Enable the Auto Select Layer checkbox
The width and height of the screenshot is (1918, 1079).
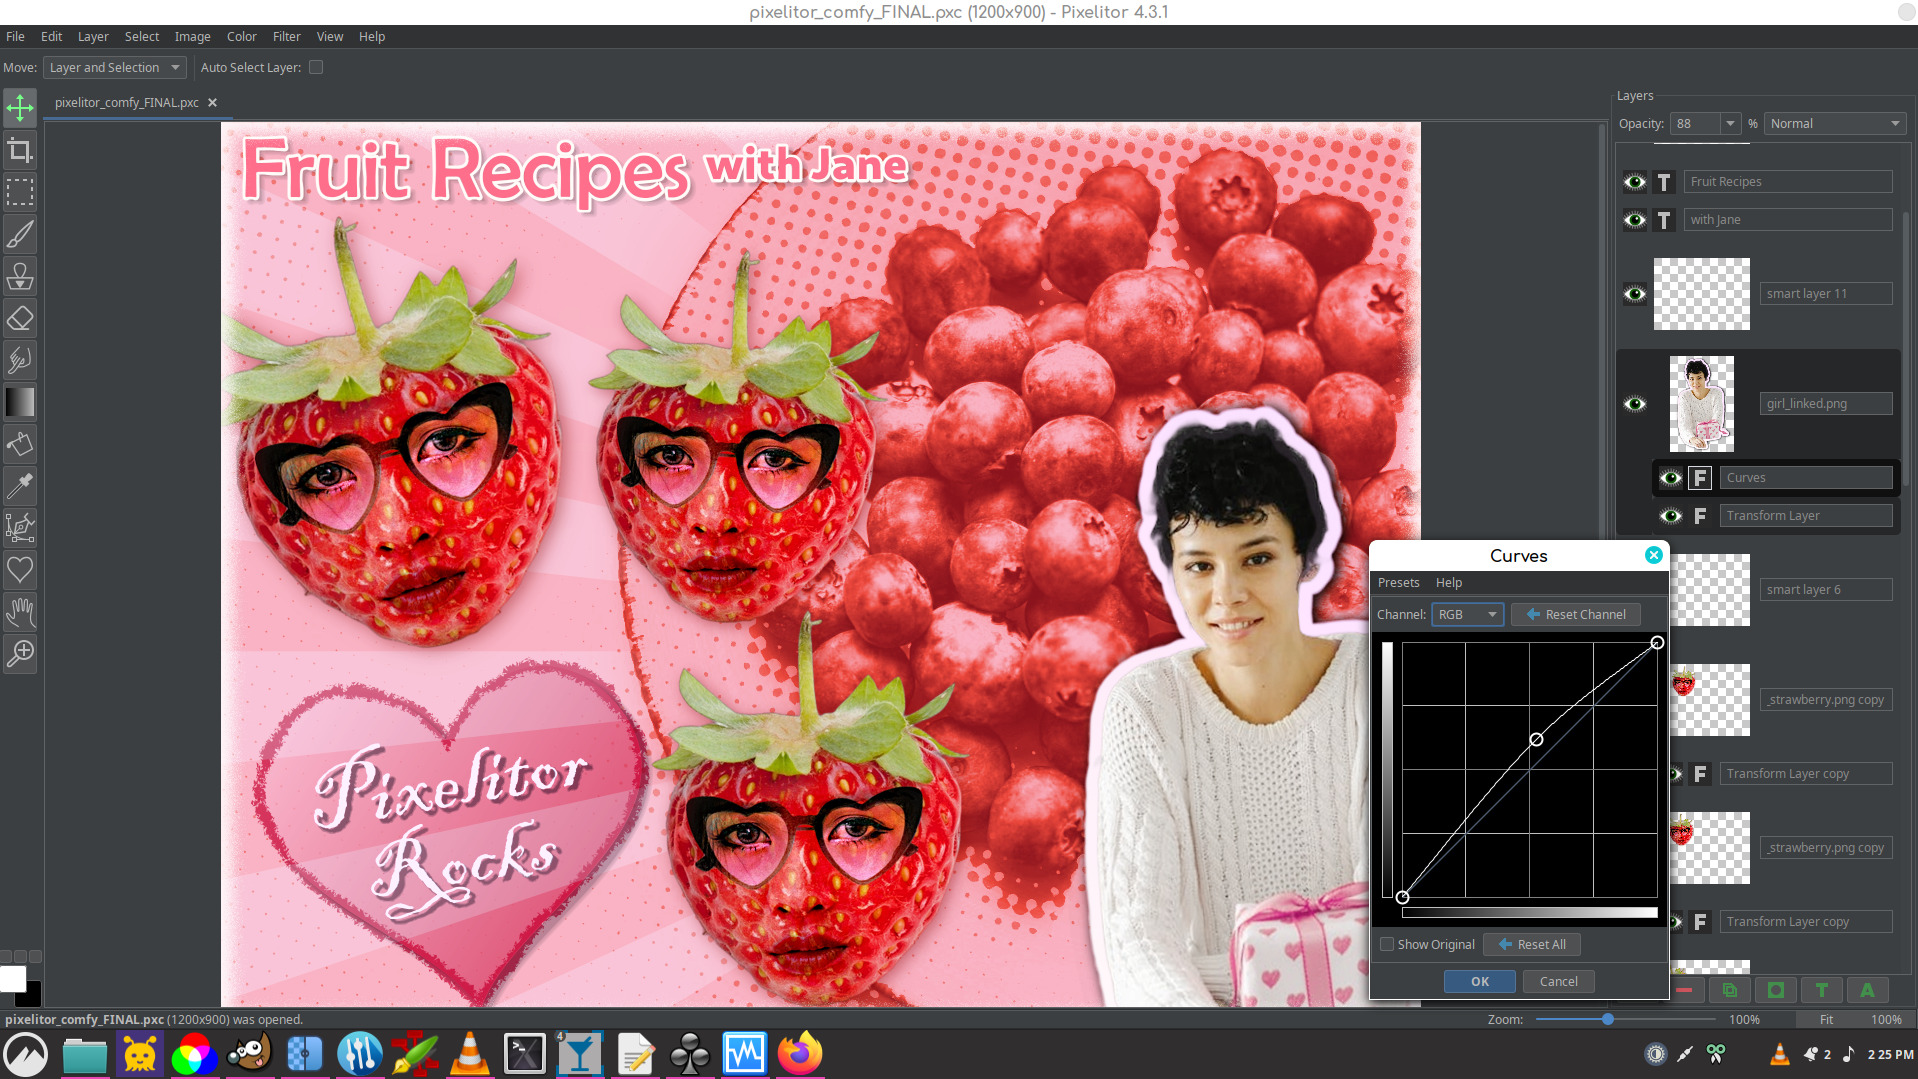click(x=316, y=68)
